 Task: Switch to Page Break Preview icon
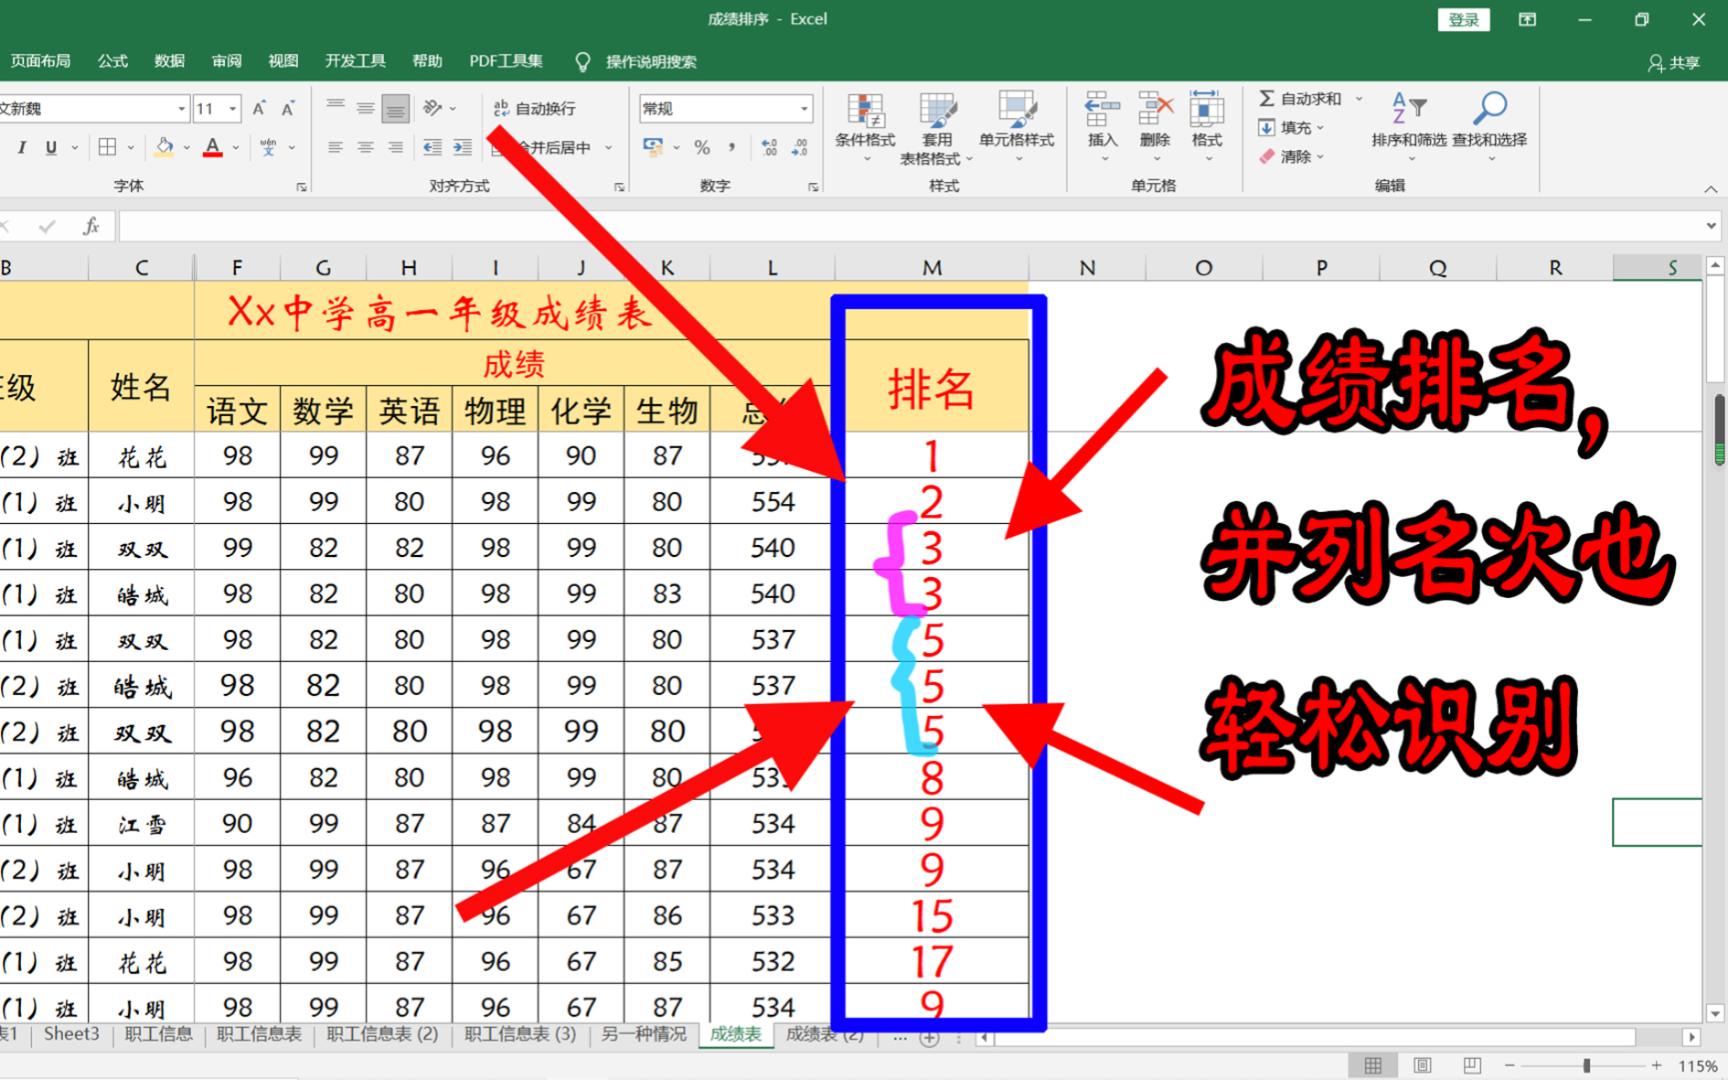click(1471, 1066)
